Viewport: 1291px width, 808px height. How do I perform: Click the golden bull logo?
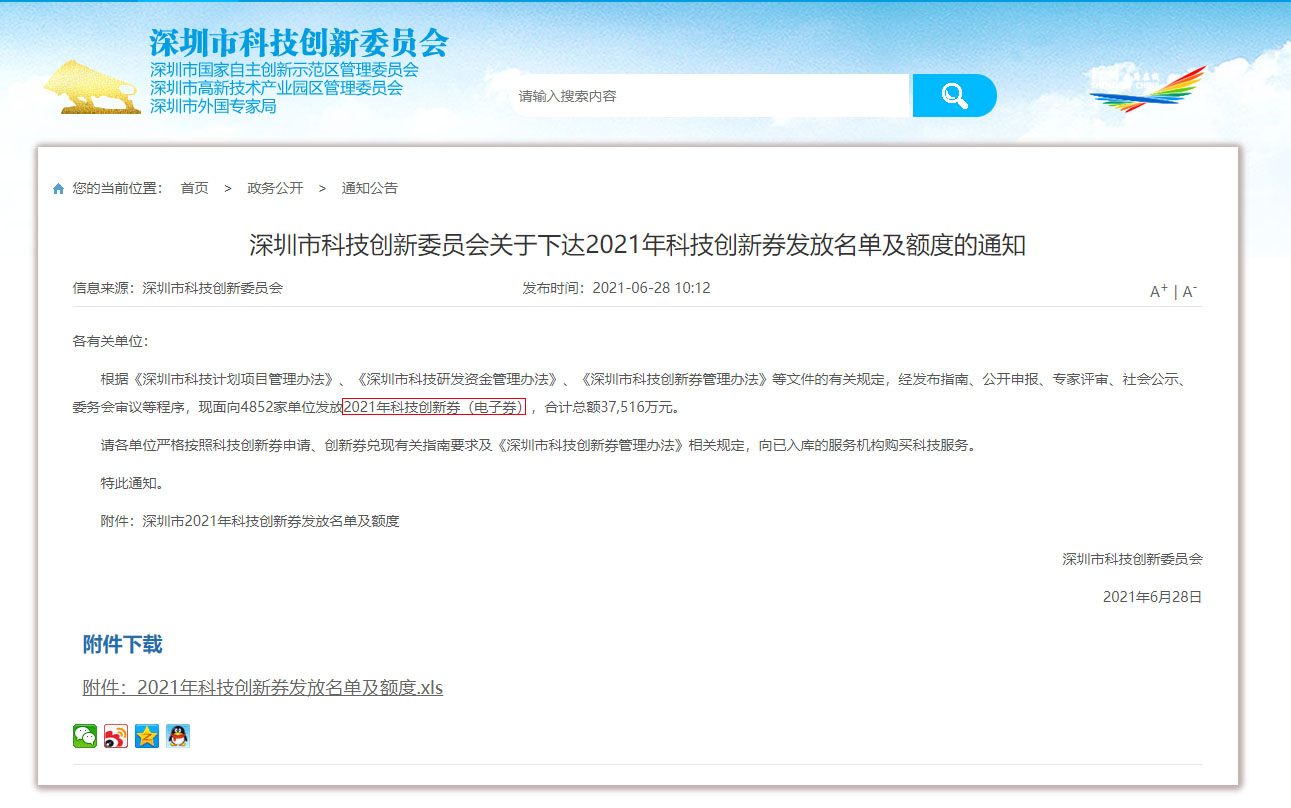tap(91, 86)
